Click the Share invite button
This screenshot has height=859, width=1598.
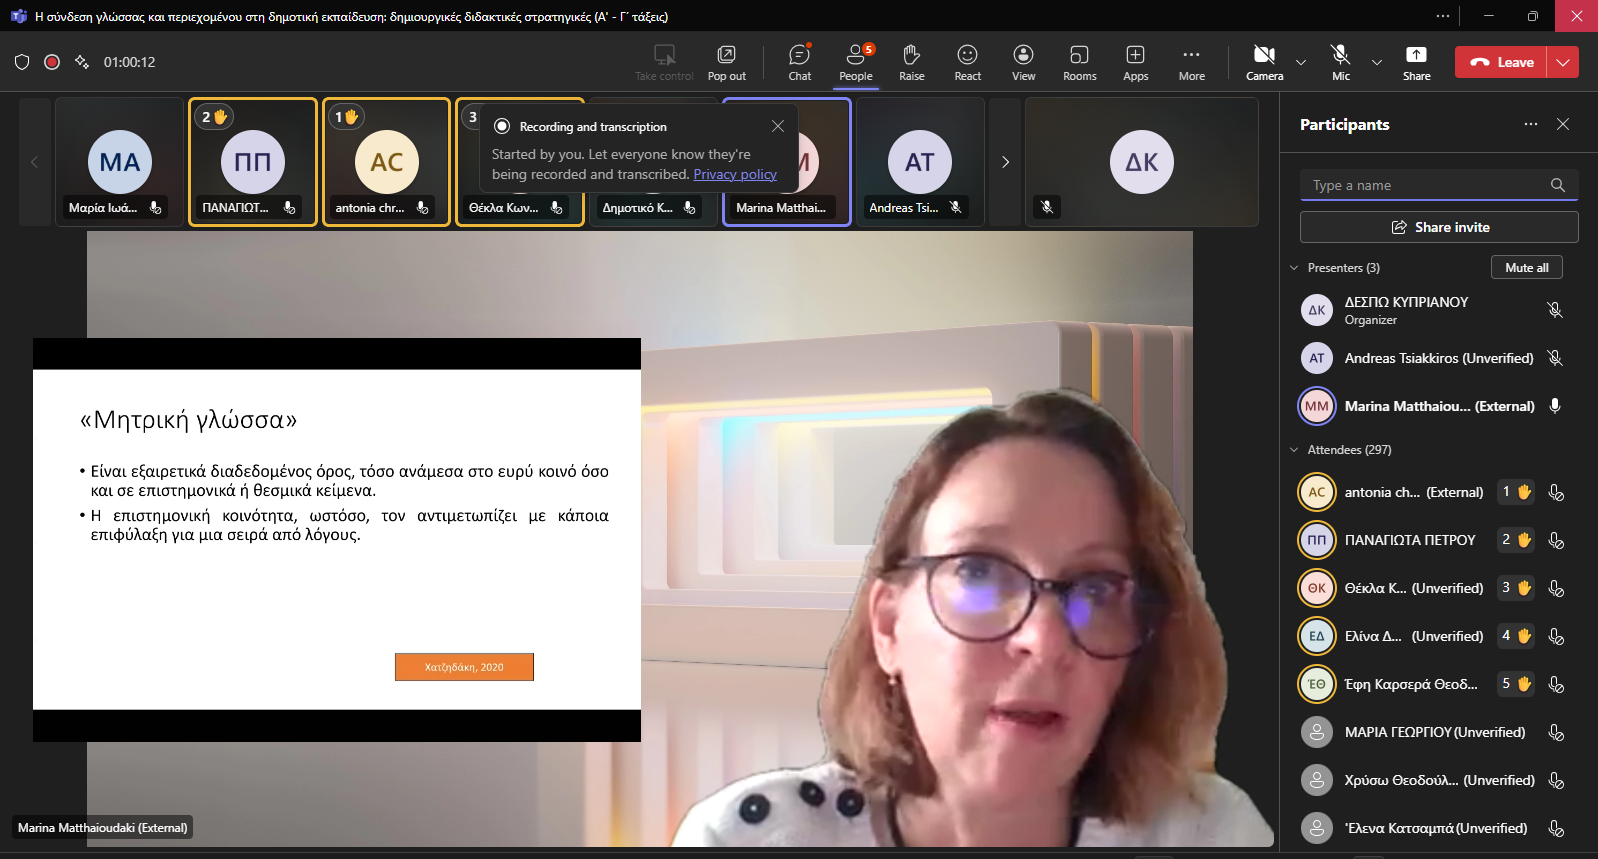click(1439, 227)
